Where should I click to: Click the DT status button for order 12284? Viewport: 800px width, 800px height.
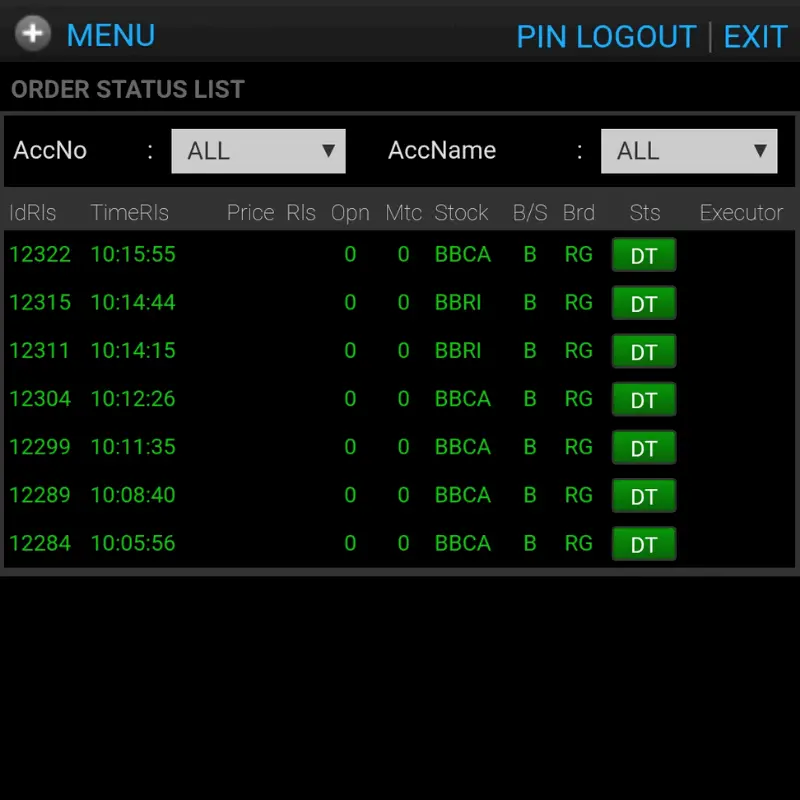[x=644, y=544]
